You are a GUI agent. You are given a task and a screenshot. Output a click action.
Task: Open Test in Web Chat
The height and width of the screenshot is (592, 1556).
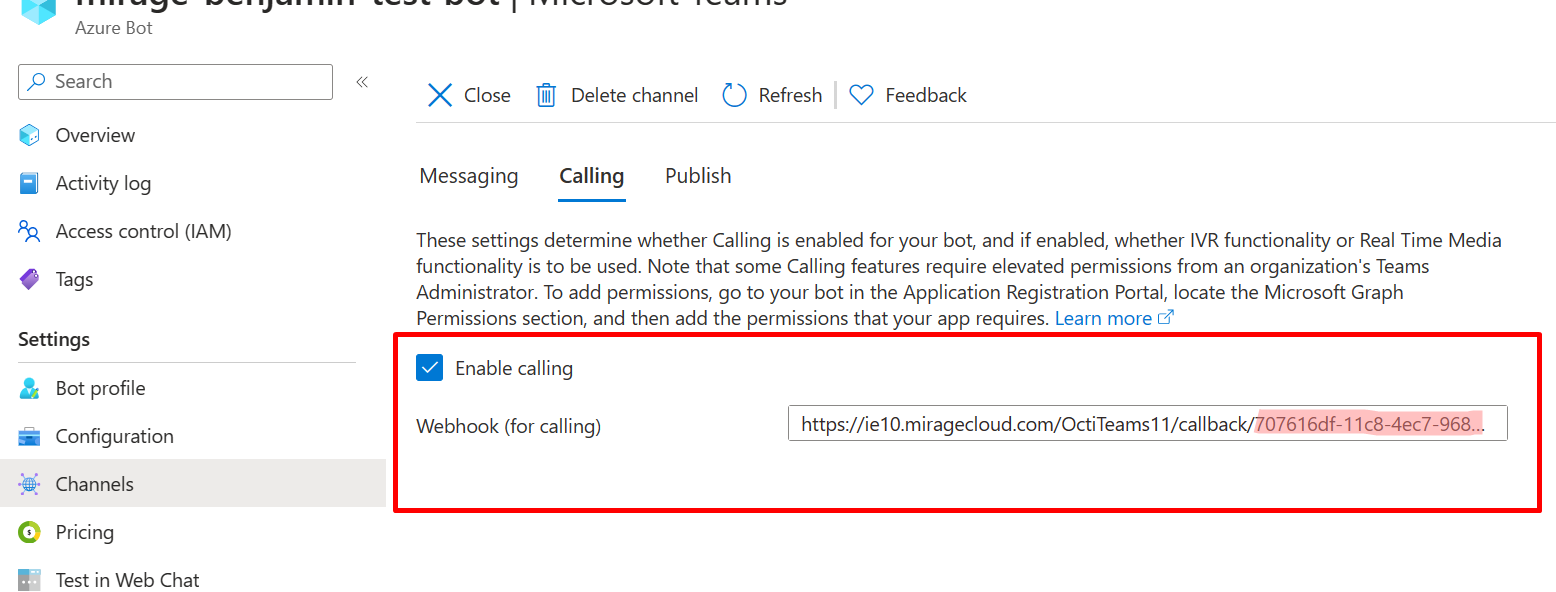click(127, 580)
